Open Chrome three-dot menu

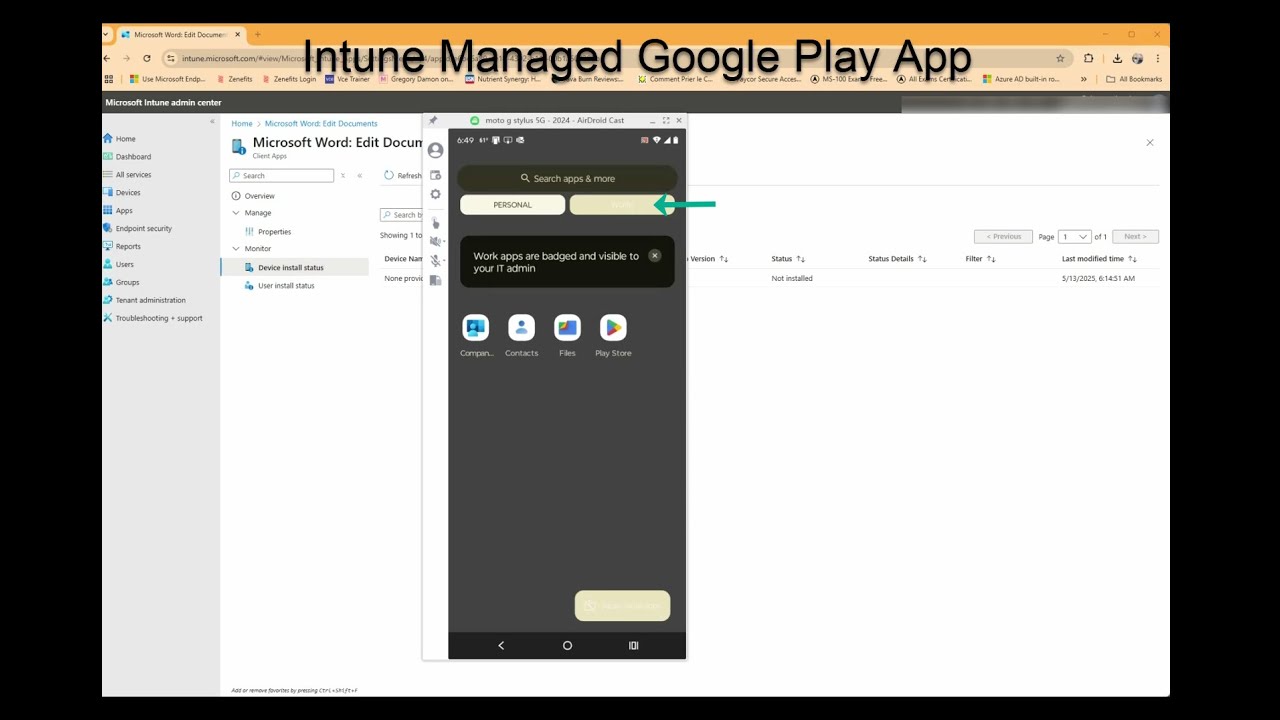[1158, 58]
